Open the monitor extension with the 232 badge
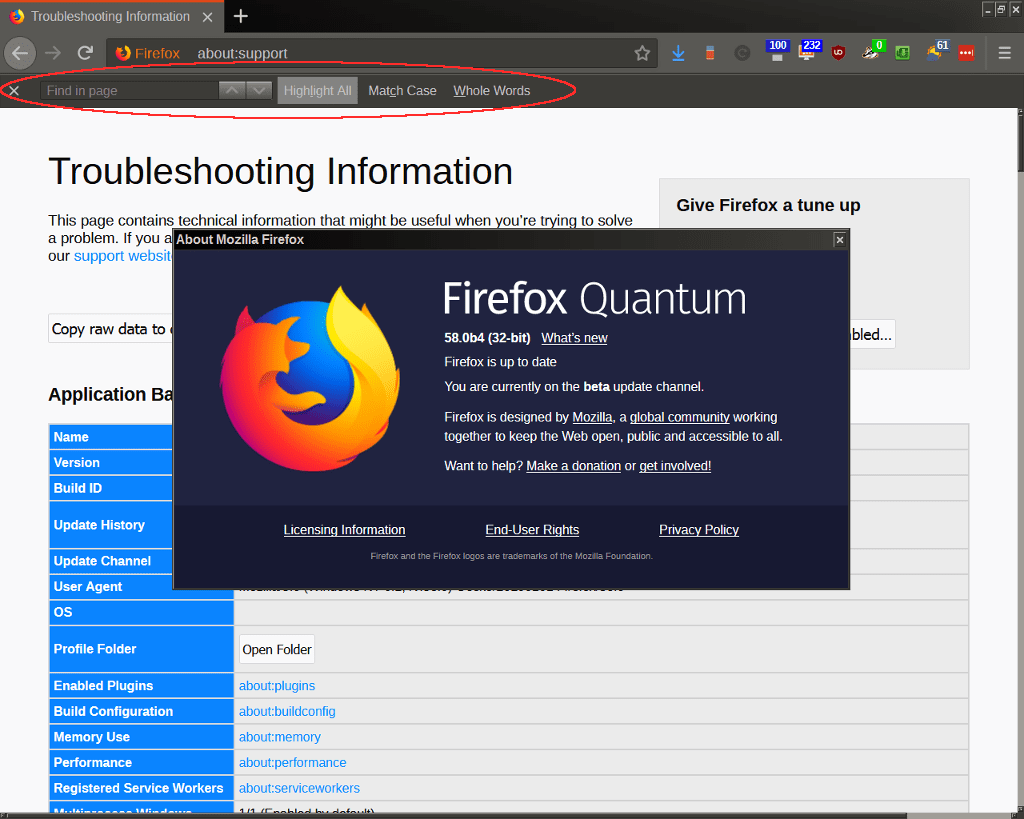Screen dimensions: 1024x819 tap(808, 51)
